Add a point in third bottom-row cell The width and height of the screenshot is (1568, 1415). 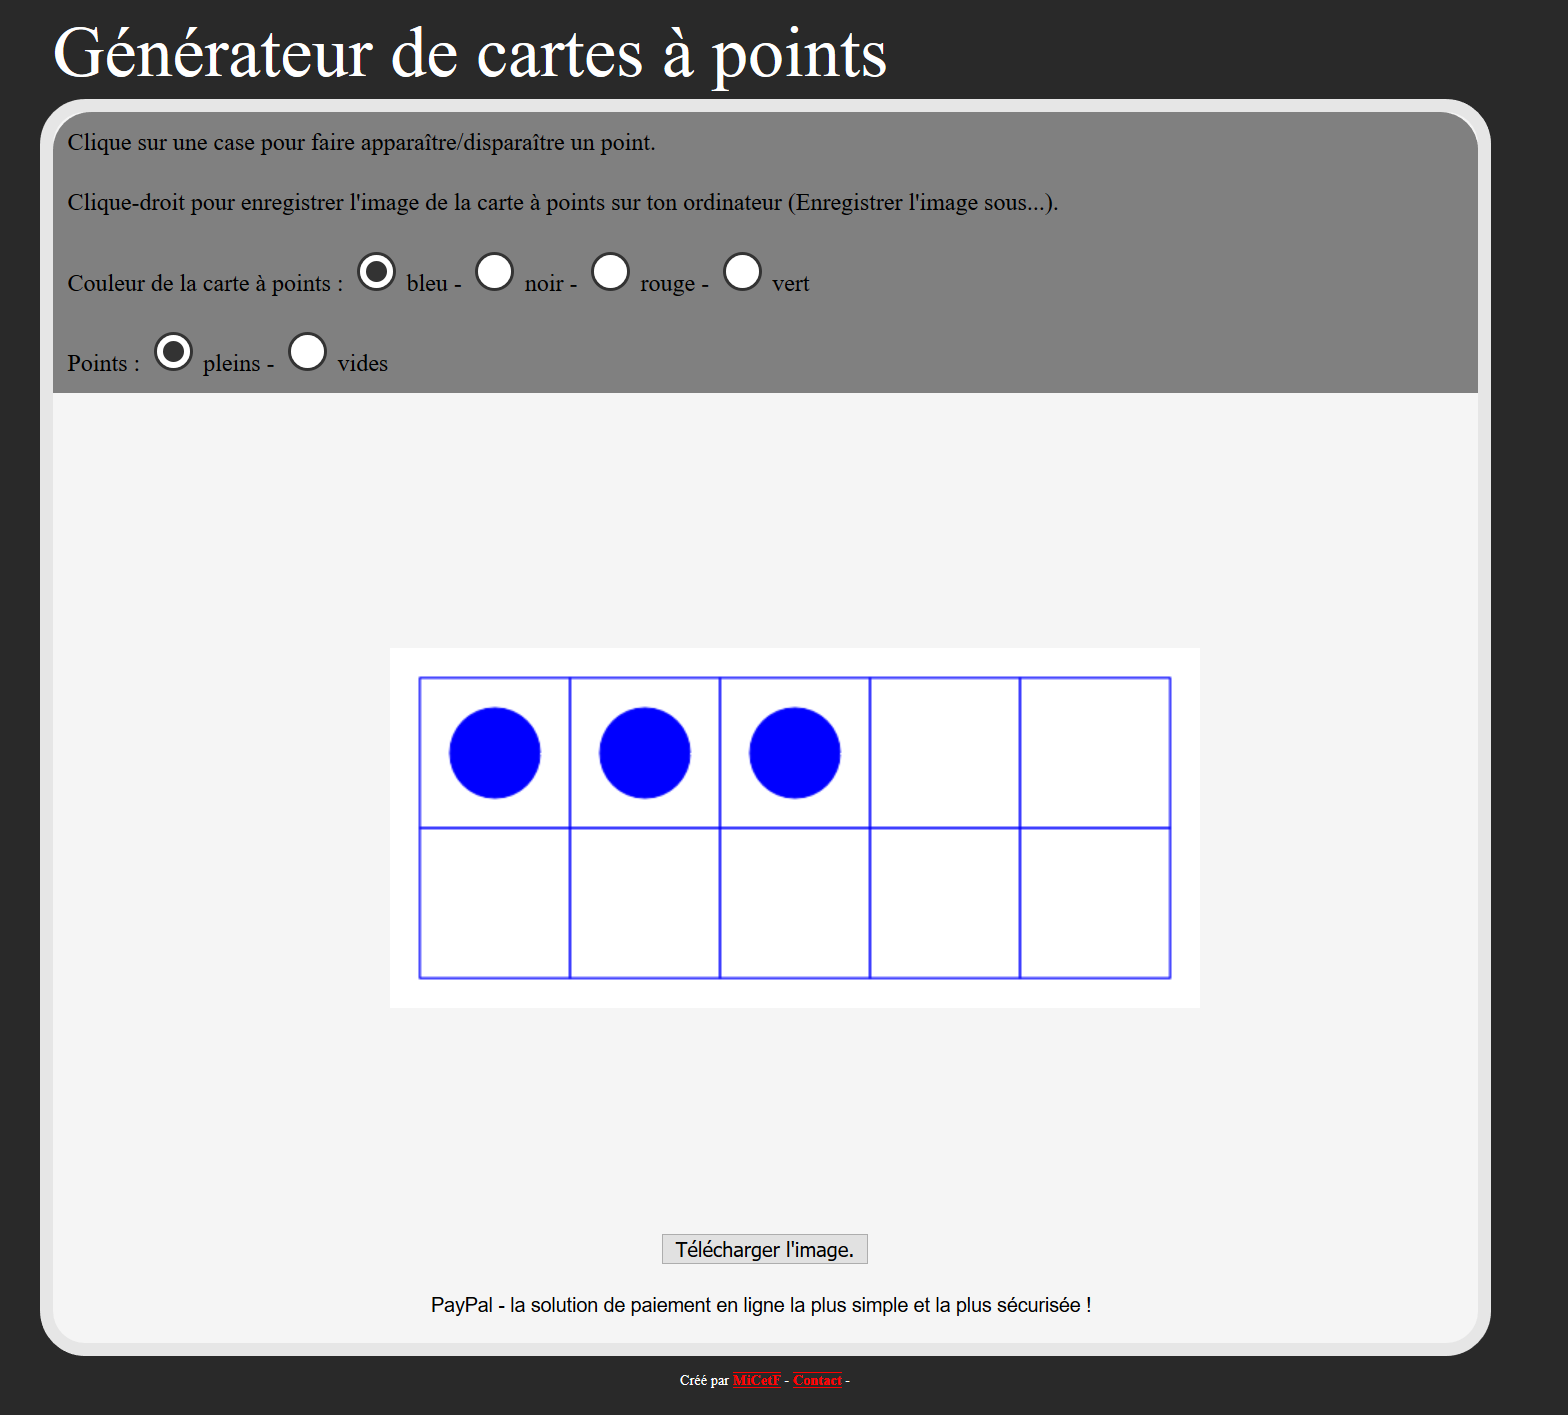[795, 903]
